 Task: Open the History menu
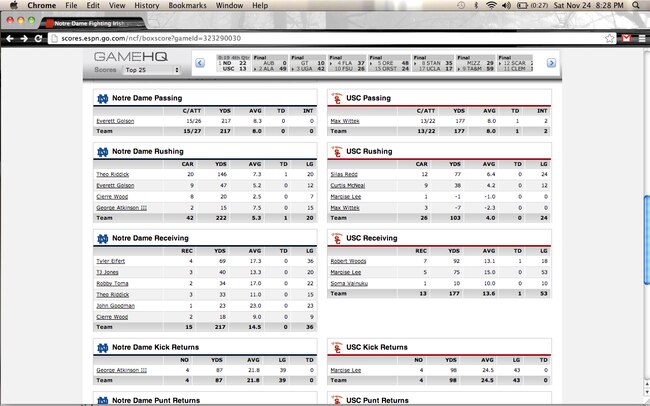[x=147, y=5]
